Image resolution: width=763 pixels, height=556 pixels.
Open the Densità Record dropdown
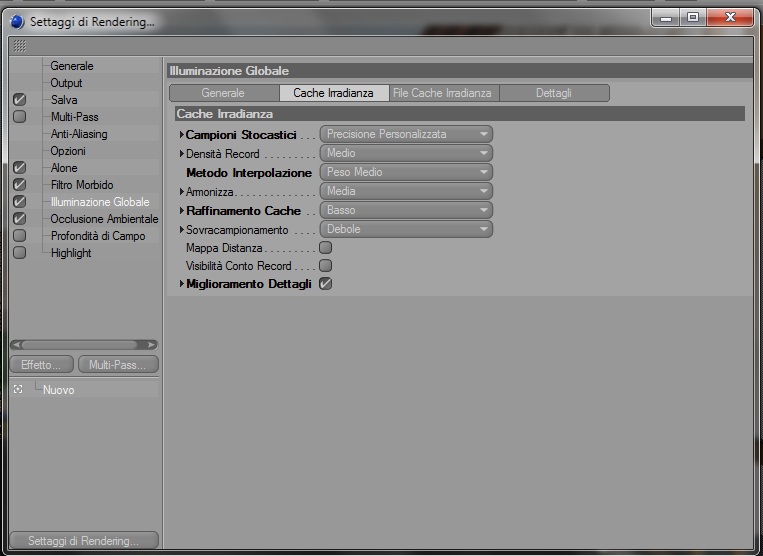click(x=406, y=153)
